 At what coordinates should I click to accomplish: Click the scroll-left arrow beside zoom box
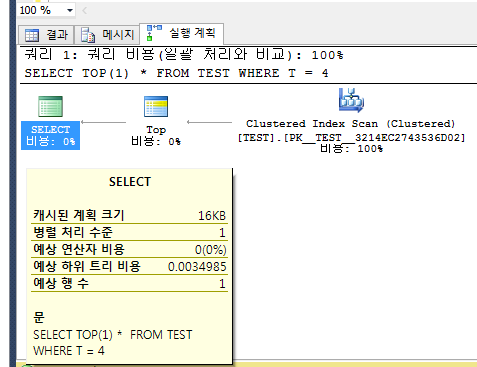pos(84,11)
